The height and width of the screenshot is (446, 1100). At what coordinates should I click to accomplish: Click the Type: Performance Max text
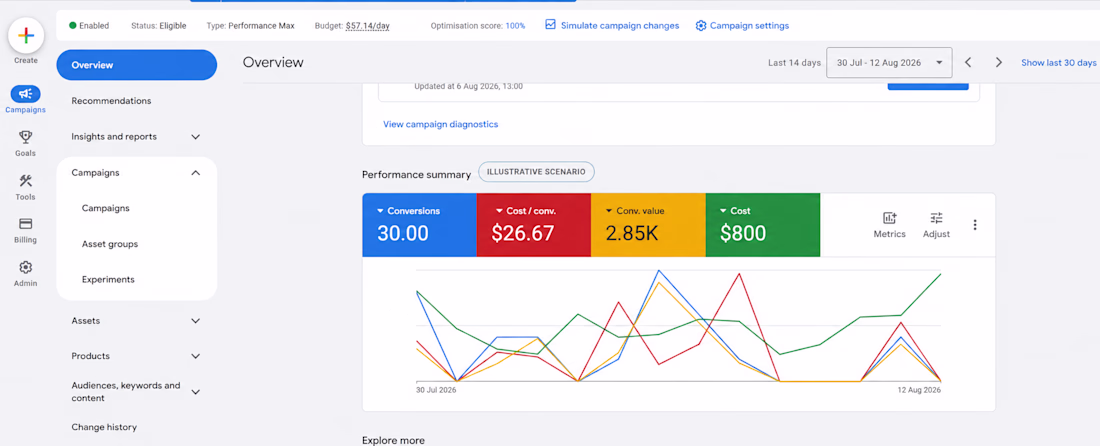coord(250,26)
